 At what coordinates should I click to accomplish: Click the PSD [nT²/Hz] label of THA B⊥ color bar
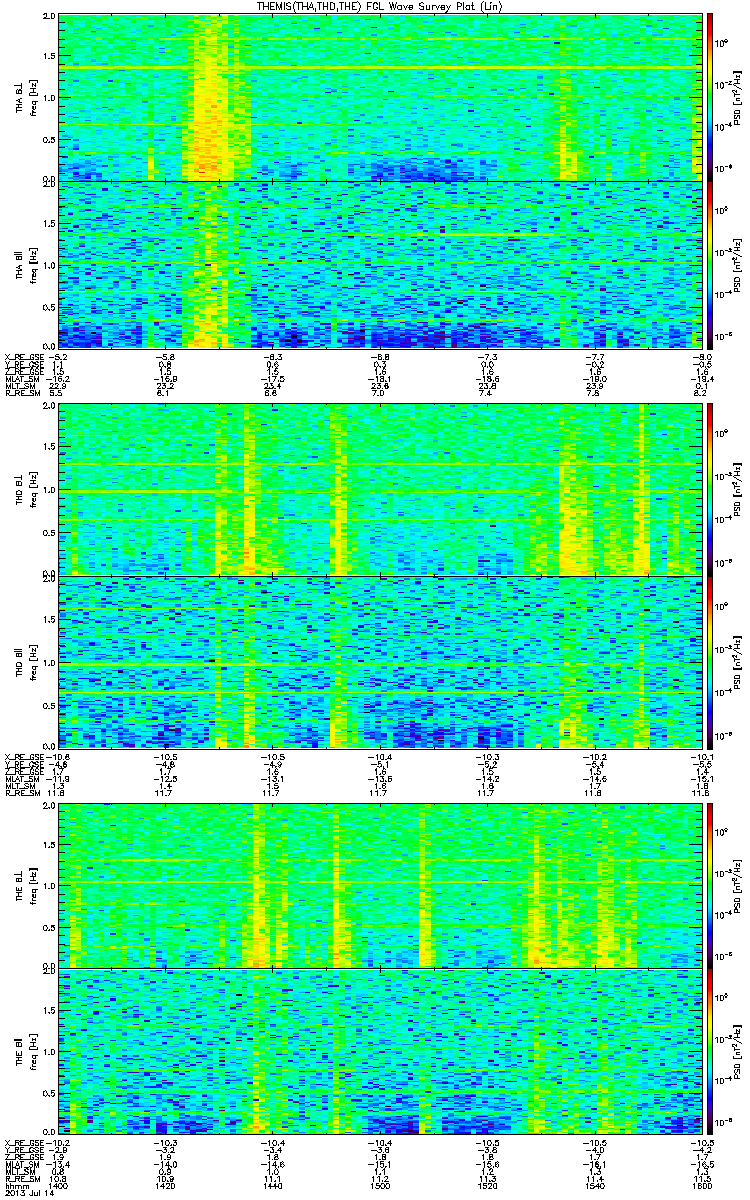[738, 97]
